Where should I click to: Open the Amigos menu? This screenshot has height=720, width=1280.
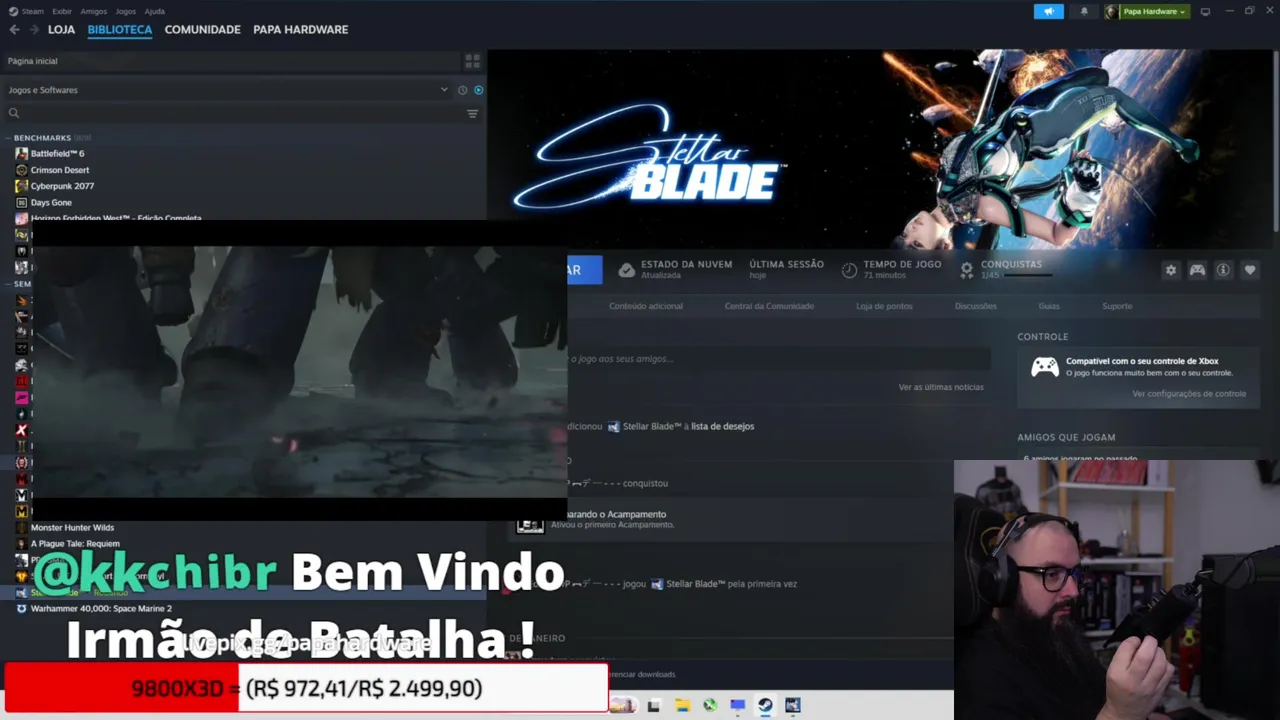tap(94, 11)
